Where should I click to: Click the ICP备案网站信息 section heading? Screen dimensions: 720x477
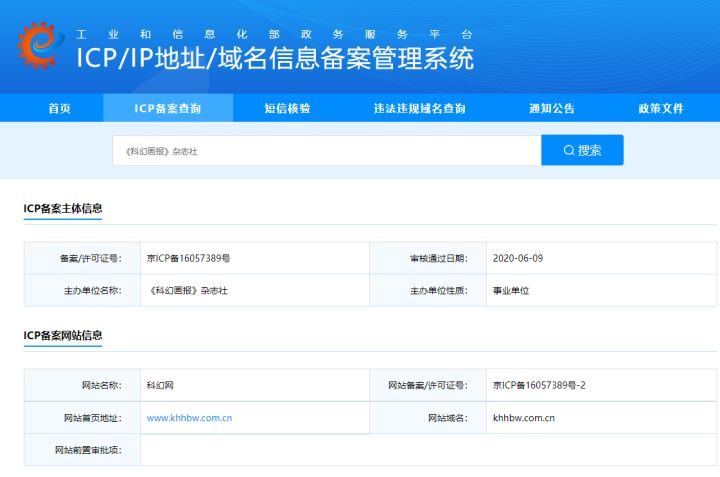[63, 335]
